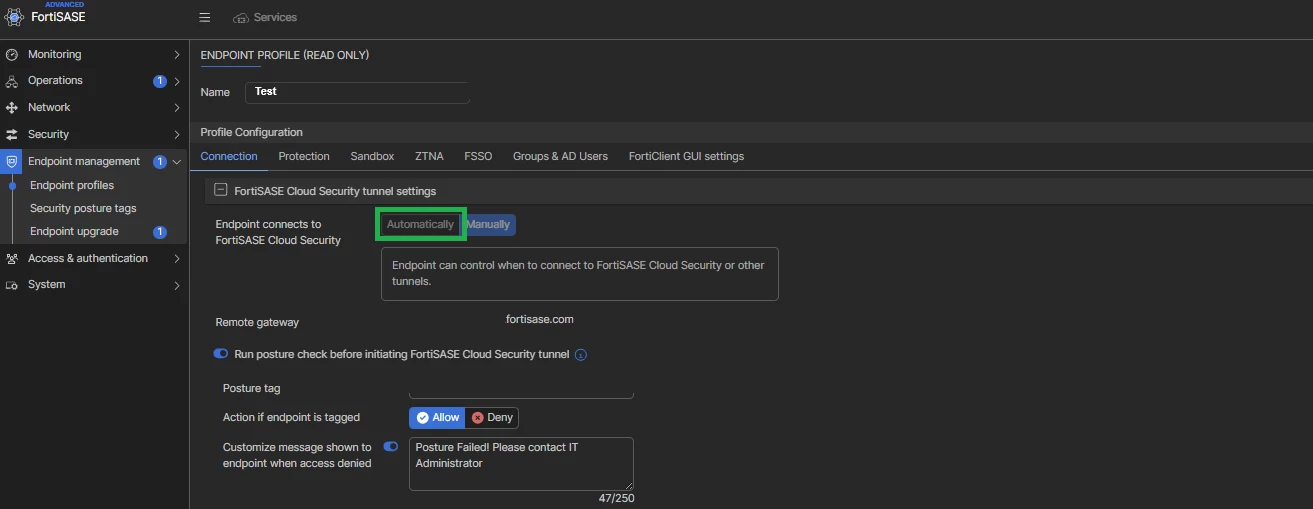Open Endpoint upgrade in sidebar
1313x509 pixels.
(74, 231)
